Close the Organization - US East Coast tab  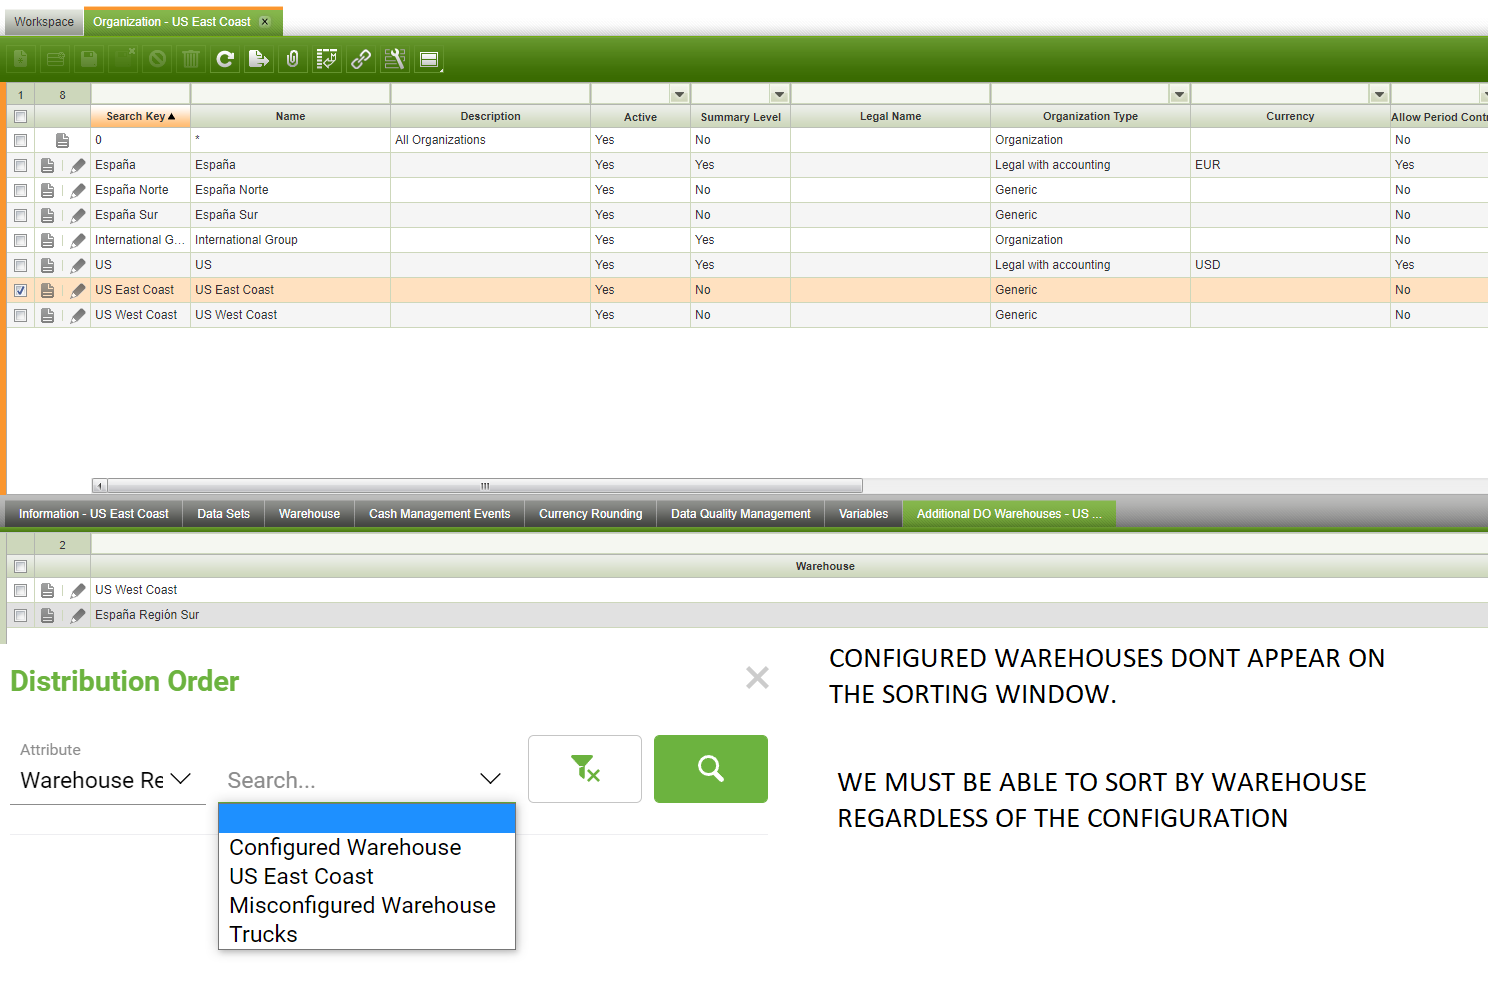point(265,21)
